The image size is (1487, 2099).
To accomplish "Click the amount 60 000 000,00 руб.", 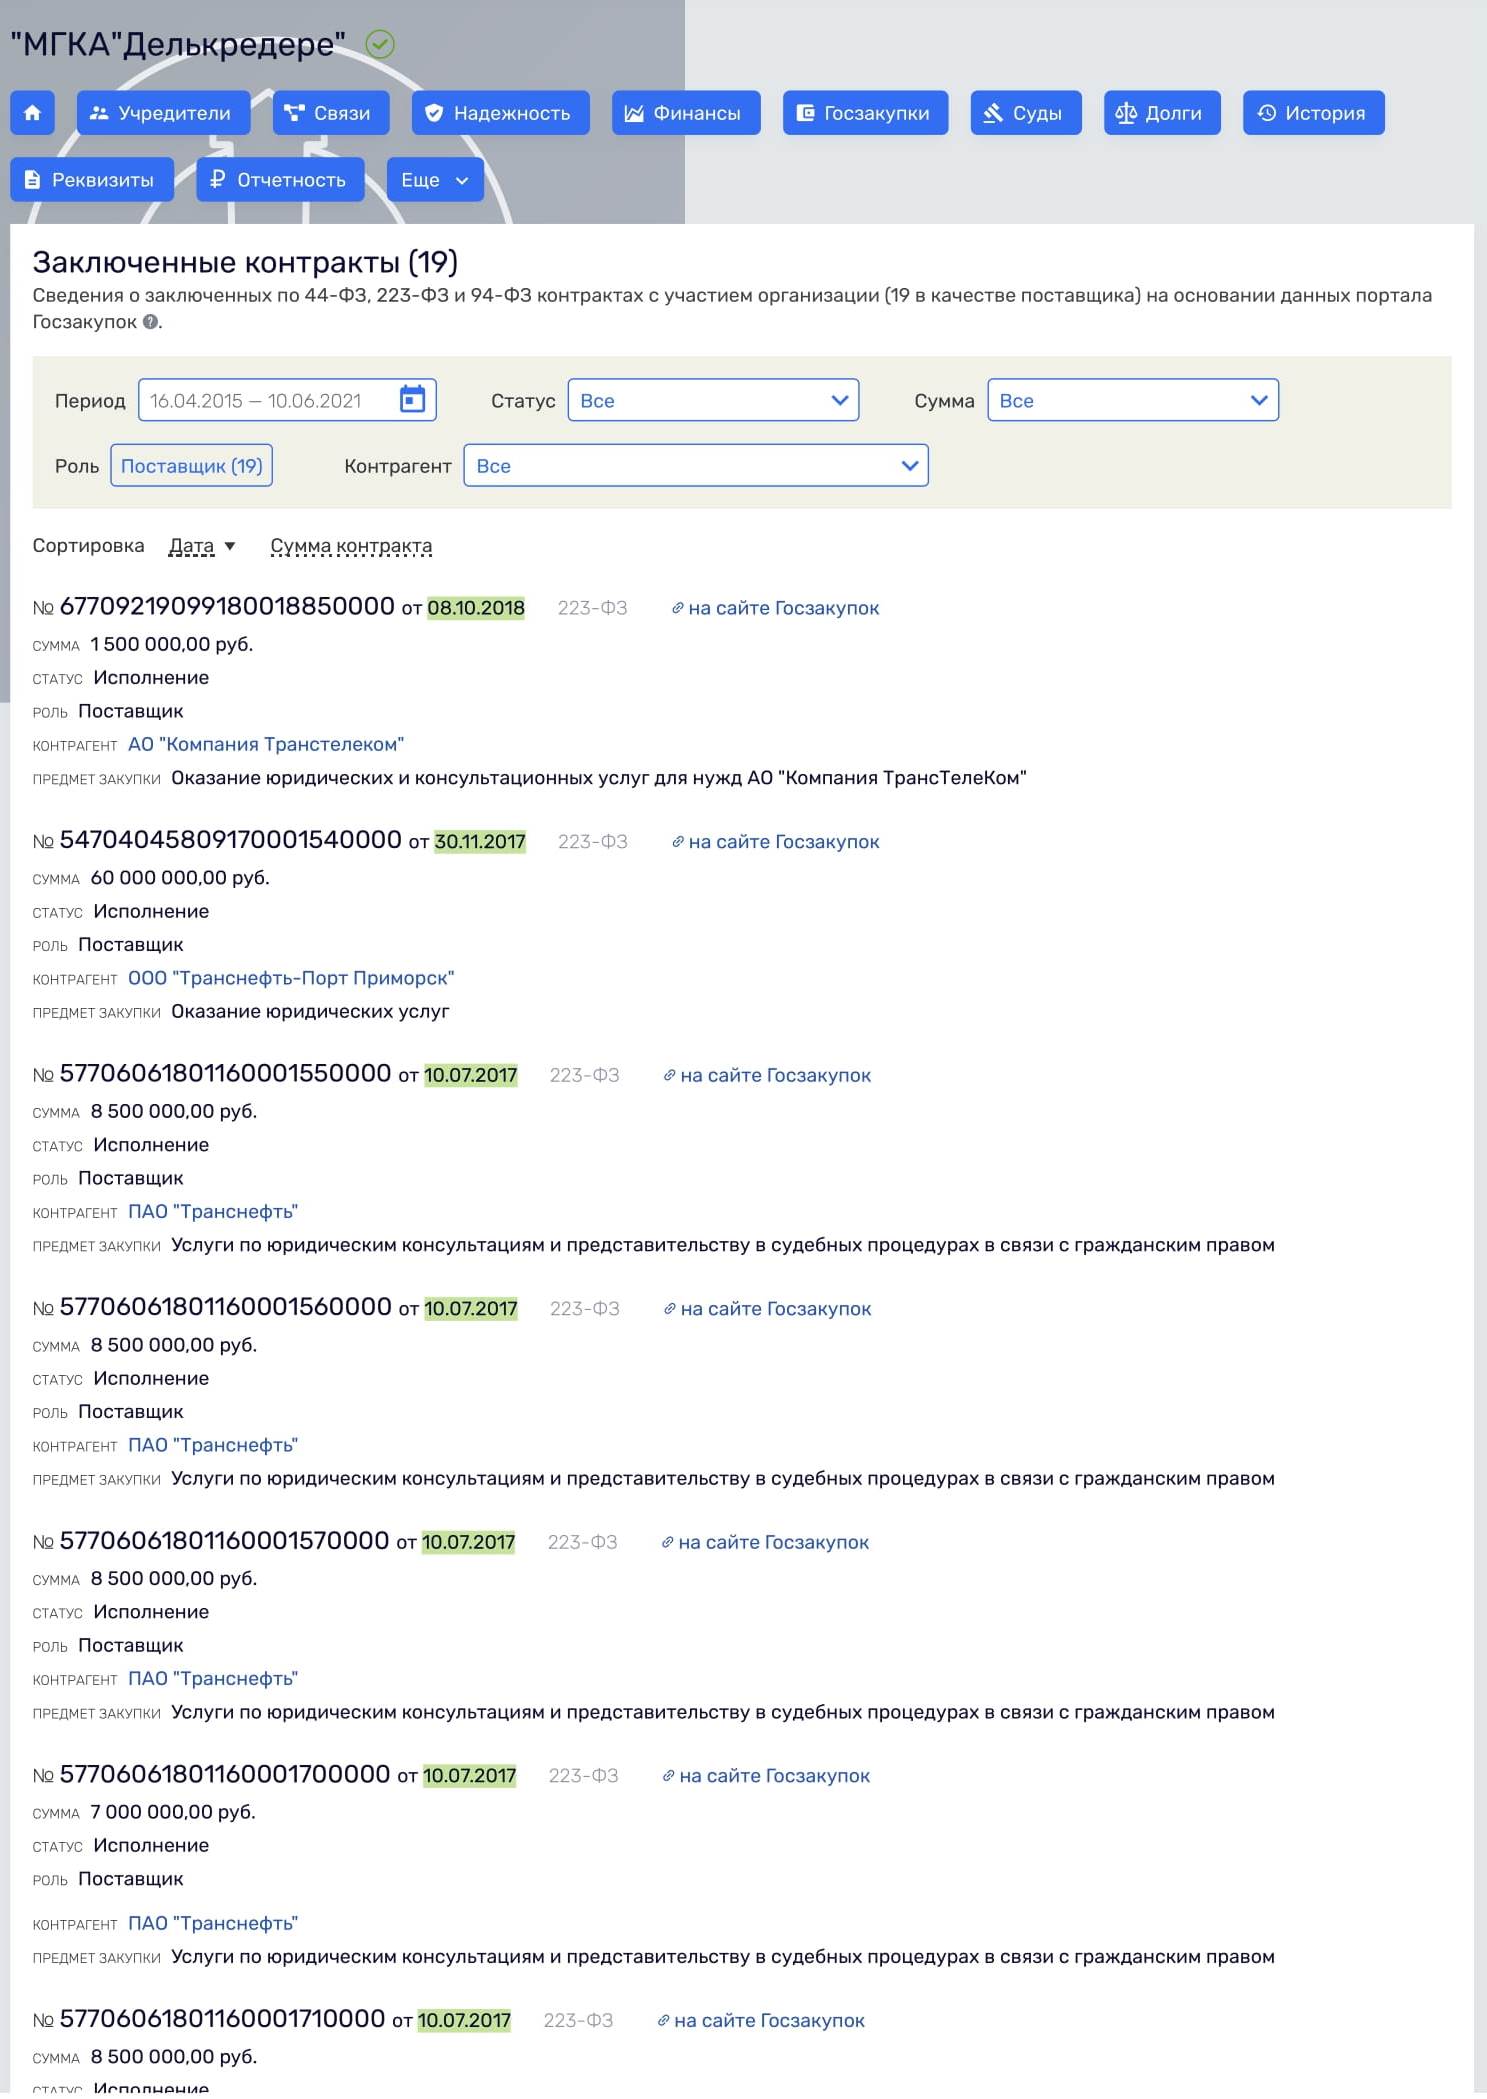I will pyautogui.click(x=180, y=878).
